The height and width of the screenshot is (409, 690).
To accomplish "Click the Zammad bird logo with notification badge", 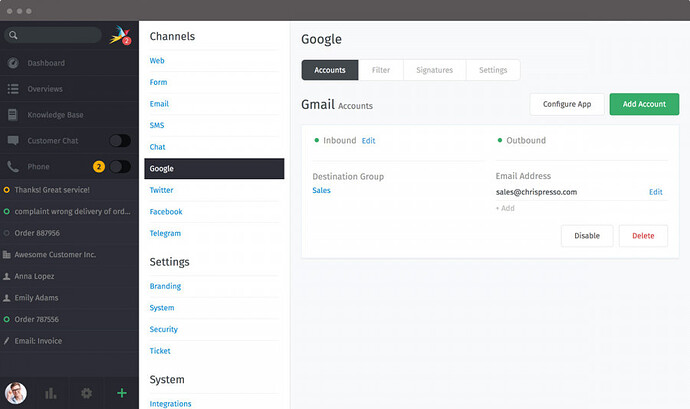I will click(119, 36).
